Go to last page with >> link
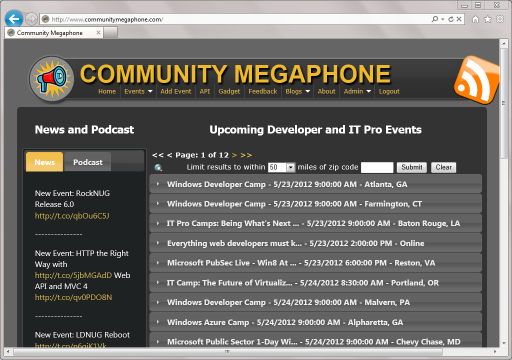Screen dimensions: 512x360 246,155
